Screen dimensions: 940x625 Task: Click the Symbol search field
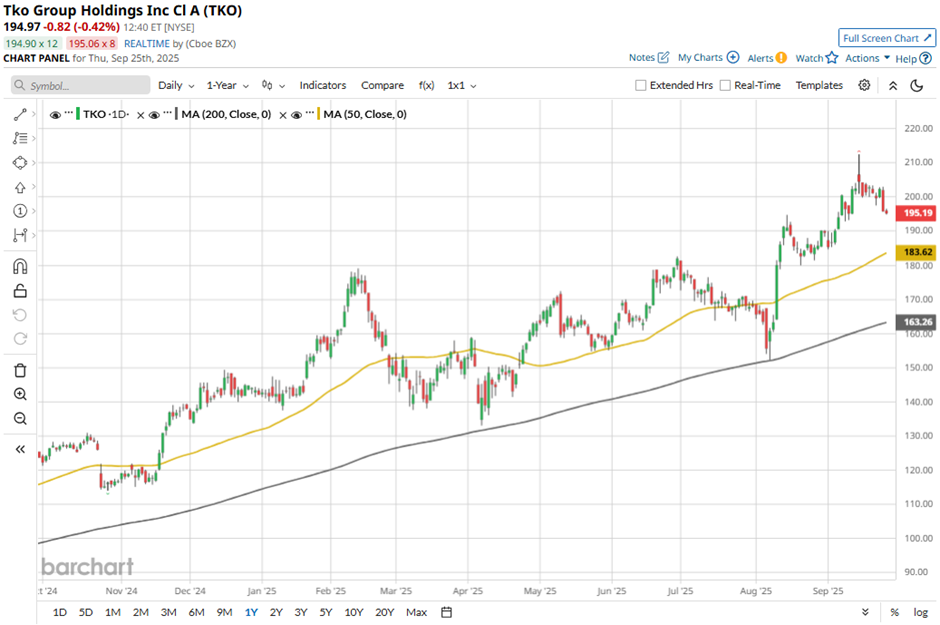pyautogui.click(x=80, y=85)
